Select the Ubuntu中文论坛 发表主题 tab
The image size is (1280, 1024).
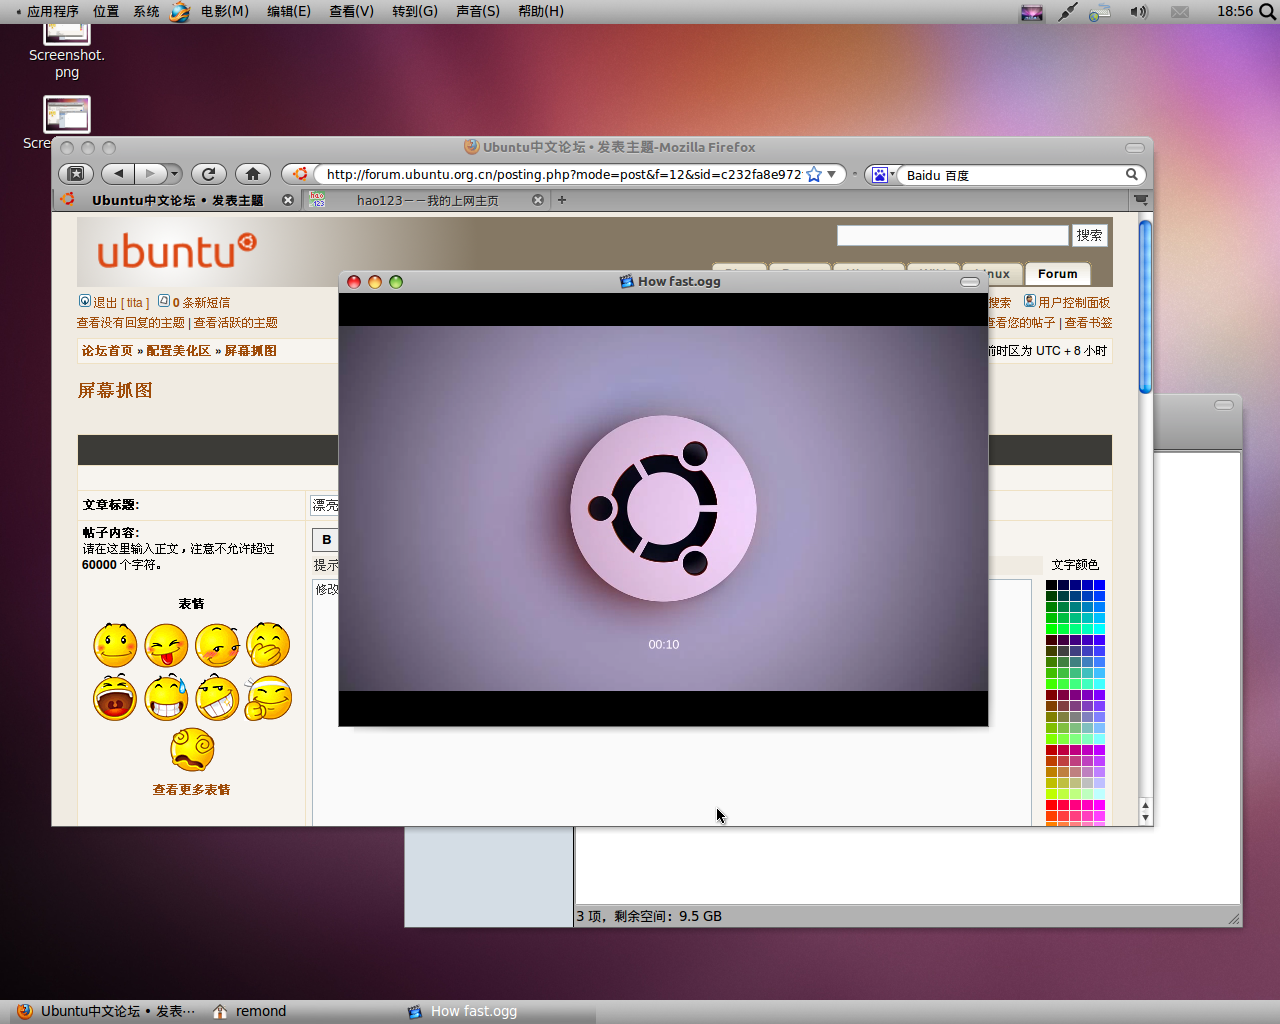(177, 200)
